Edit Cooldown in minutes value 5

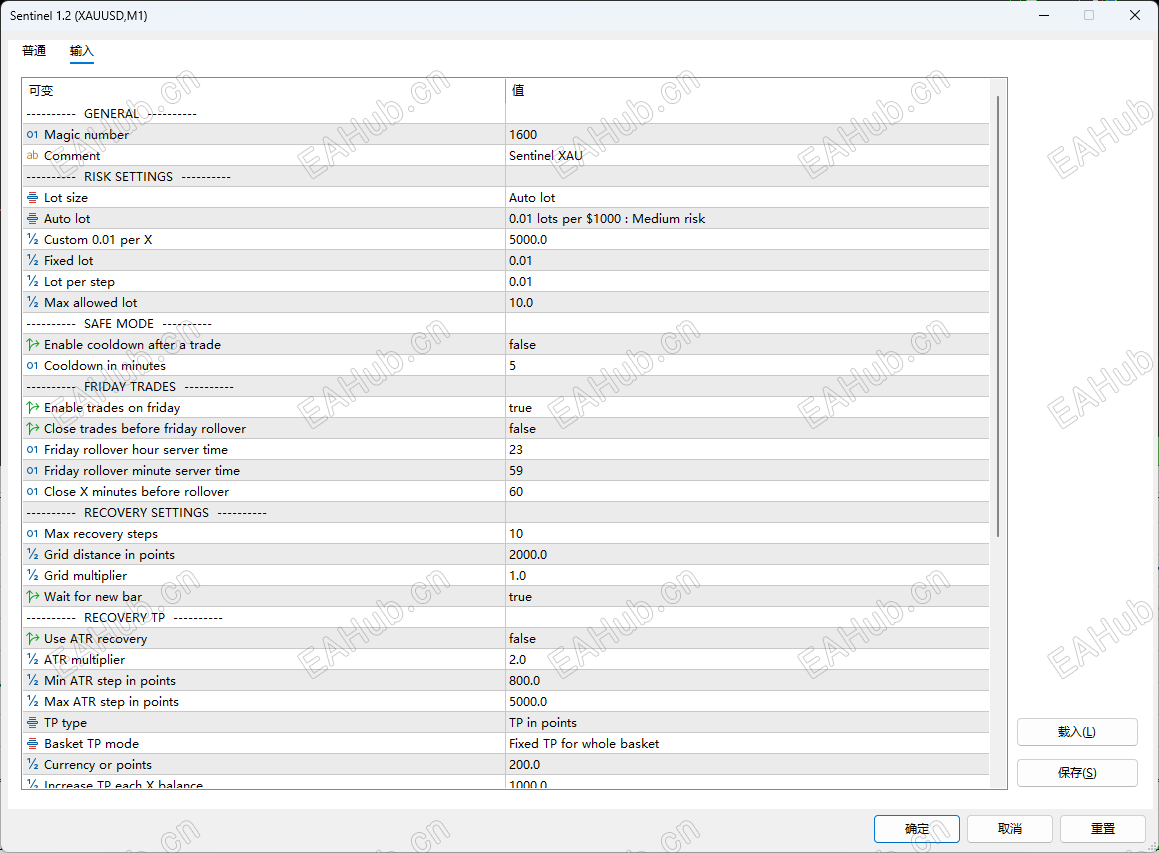pyautogui.click(x=747, y=365)
